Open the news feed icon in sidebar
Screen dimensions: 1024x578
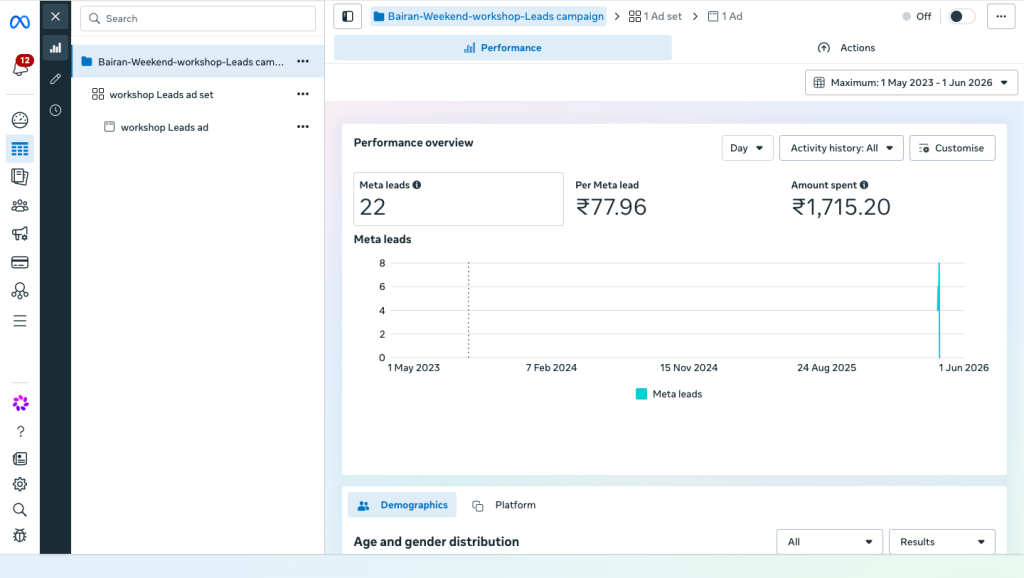click(20, 458)
